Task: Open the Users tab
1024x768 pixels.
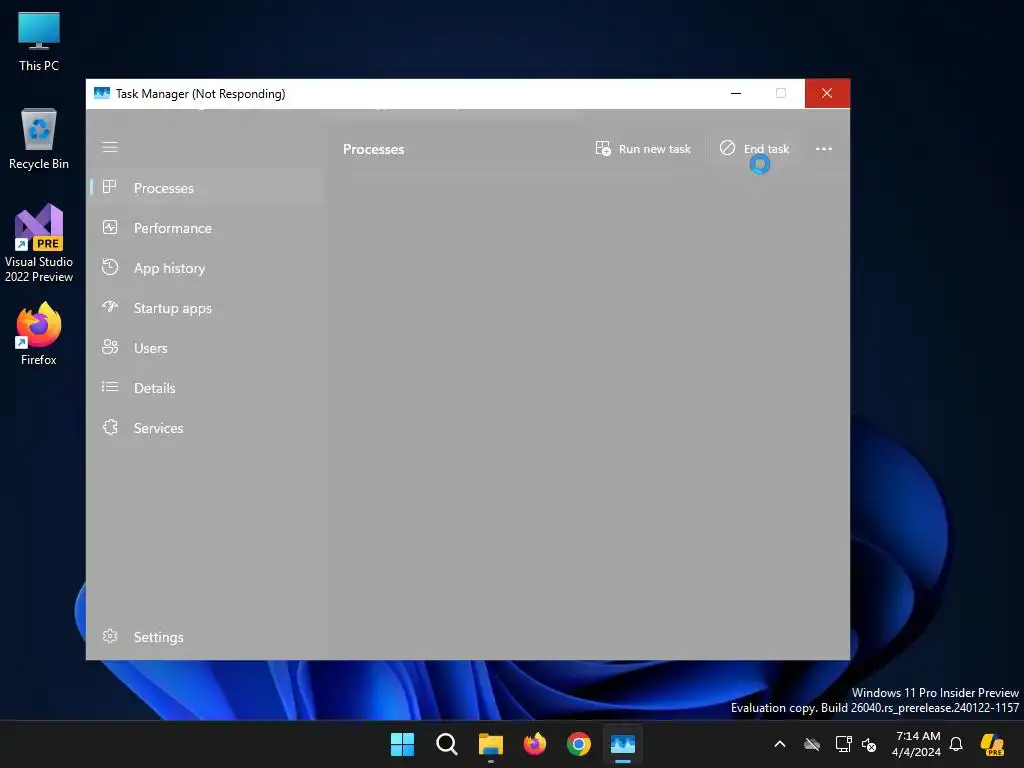Action: (x=206, y=347)
